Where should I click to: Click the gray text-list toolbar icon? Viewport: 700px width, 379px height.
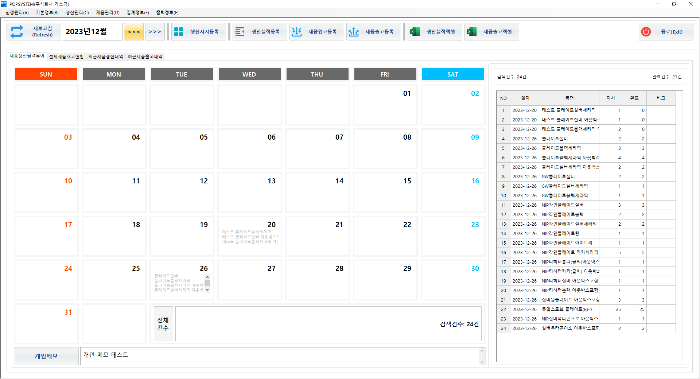coord(240,32)
